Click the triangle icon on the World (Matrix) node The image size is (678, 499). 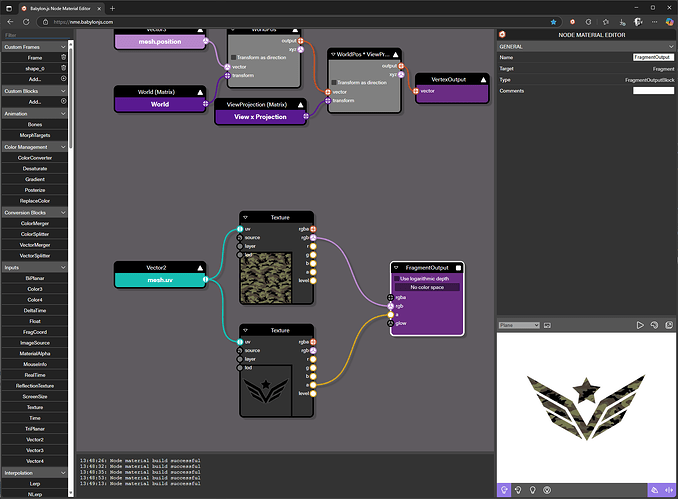click(x=200, y=92)
